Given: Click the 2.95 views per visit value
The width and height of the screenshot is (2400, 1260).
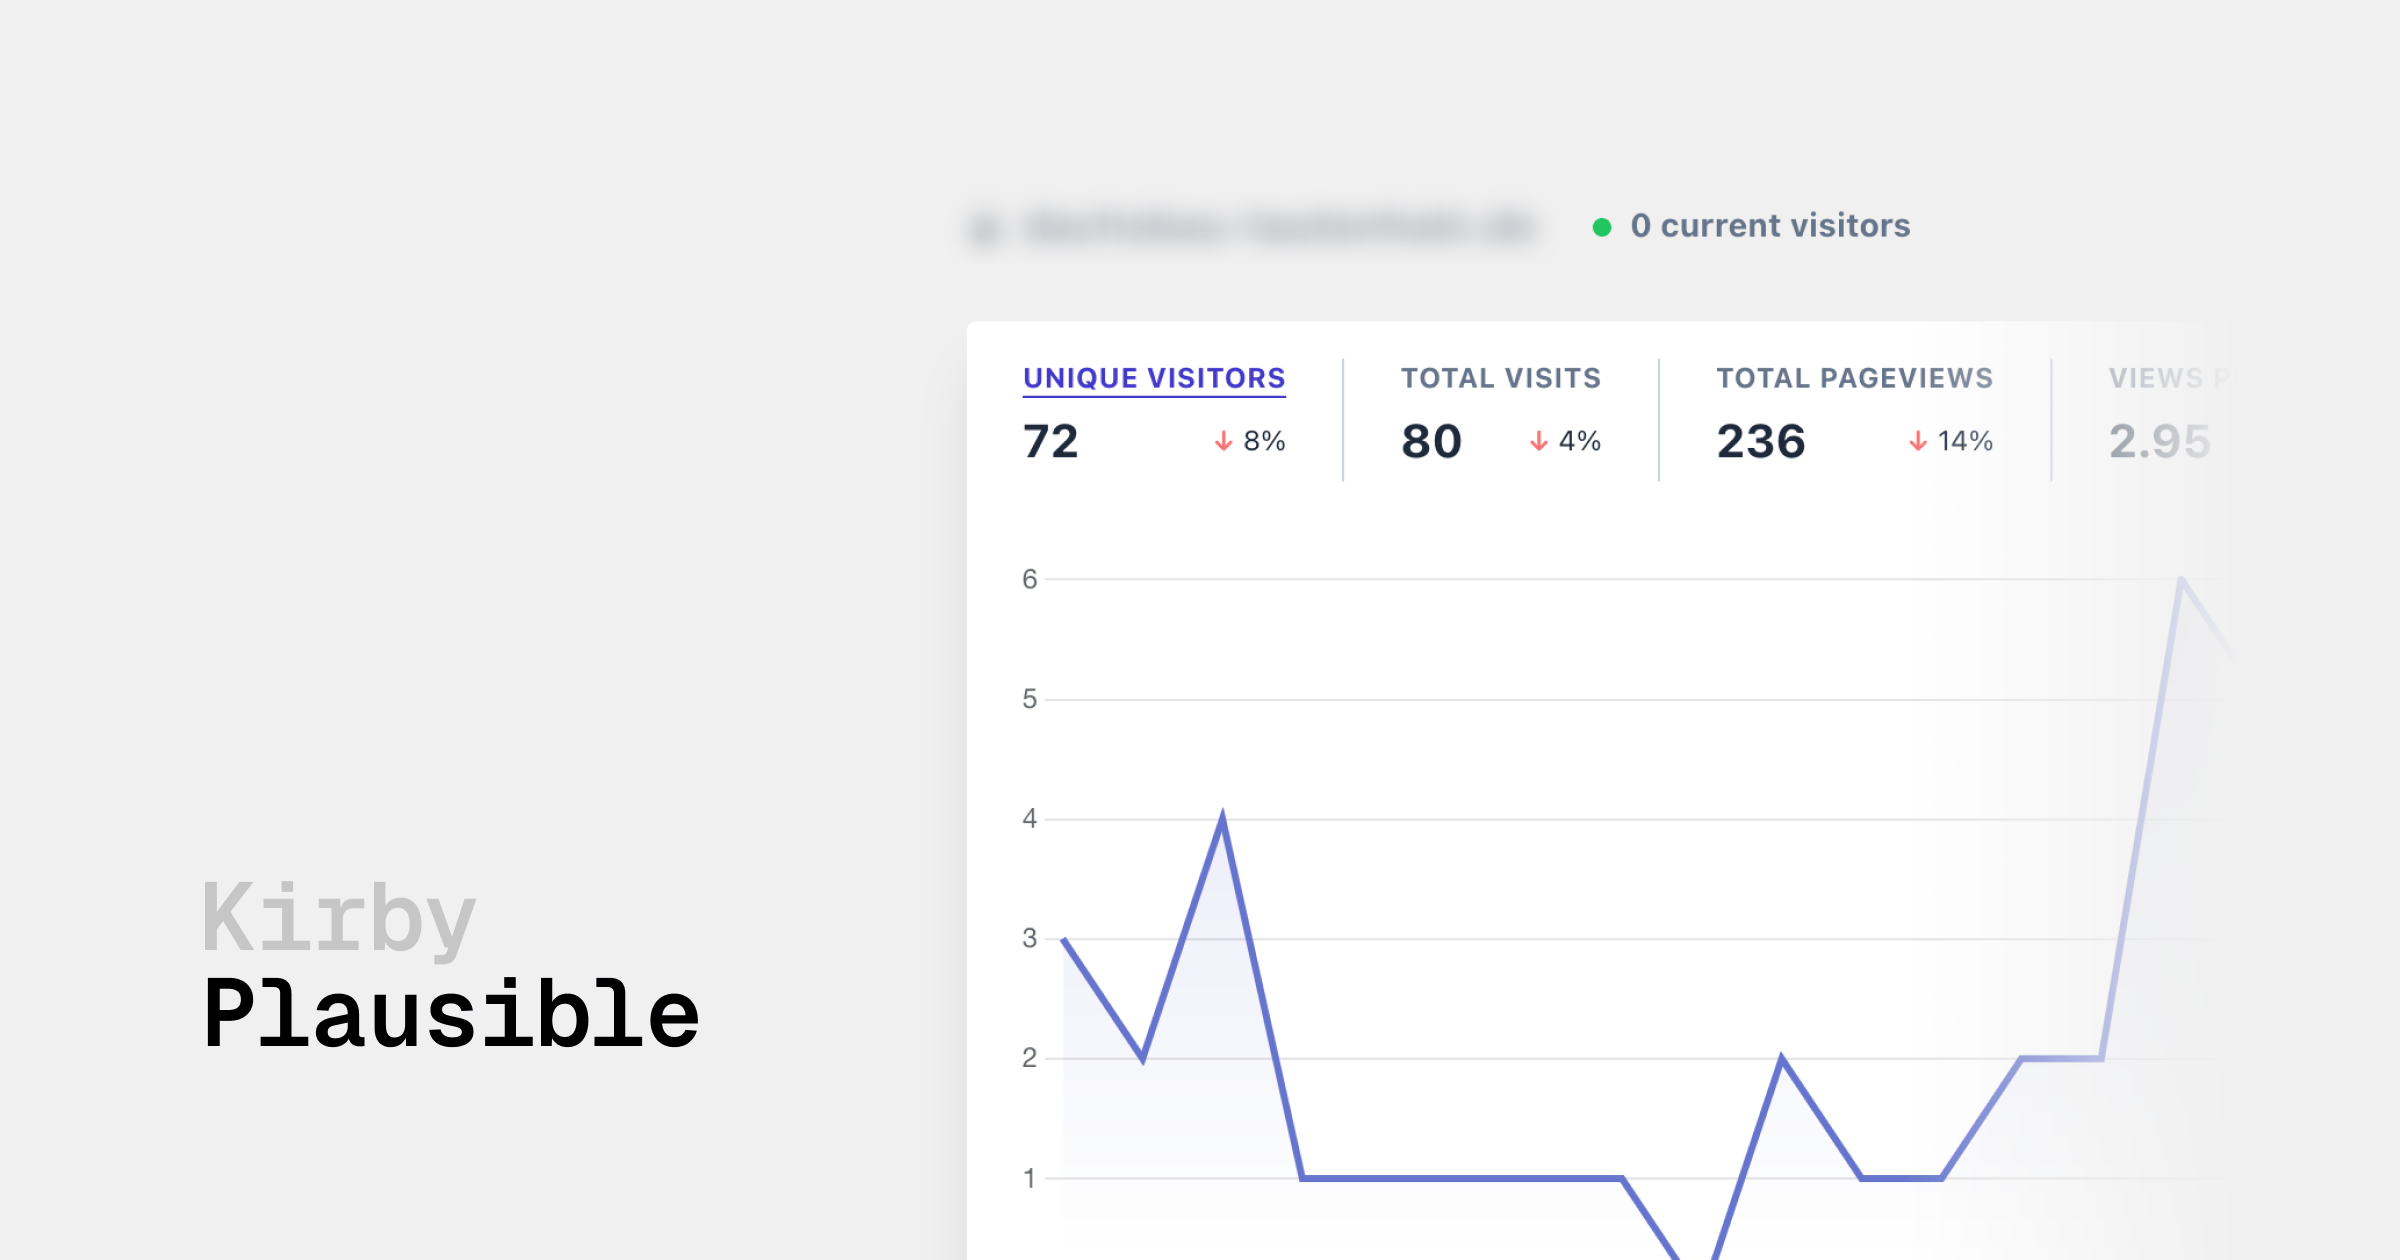Looking at the screenshot, I should [2159, 441].
